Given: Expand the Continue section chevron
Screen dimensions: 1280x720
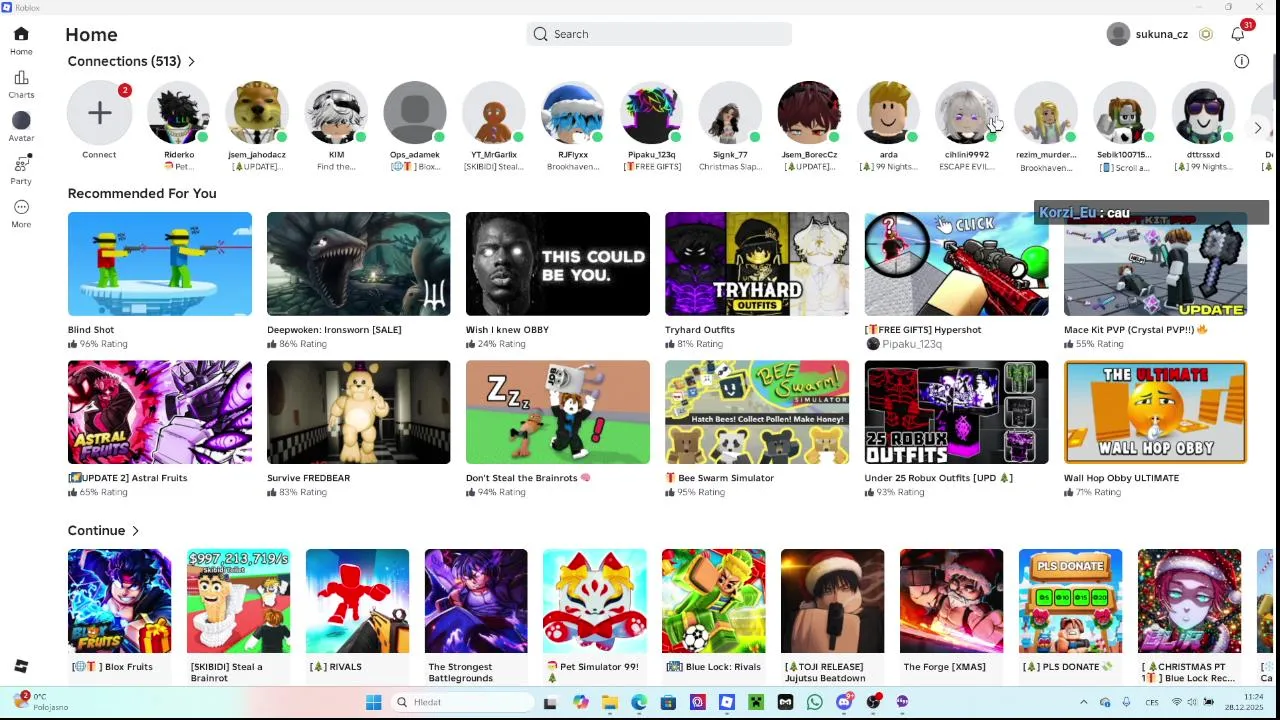Looking at the screenshot, I should pyautogui.click(x=135, y=531).
